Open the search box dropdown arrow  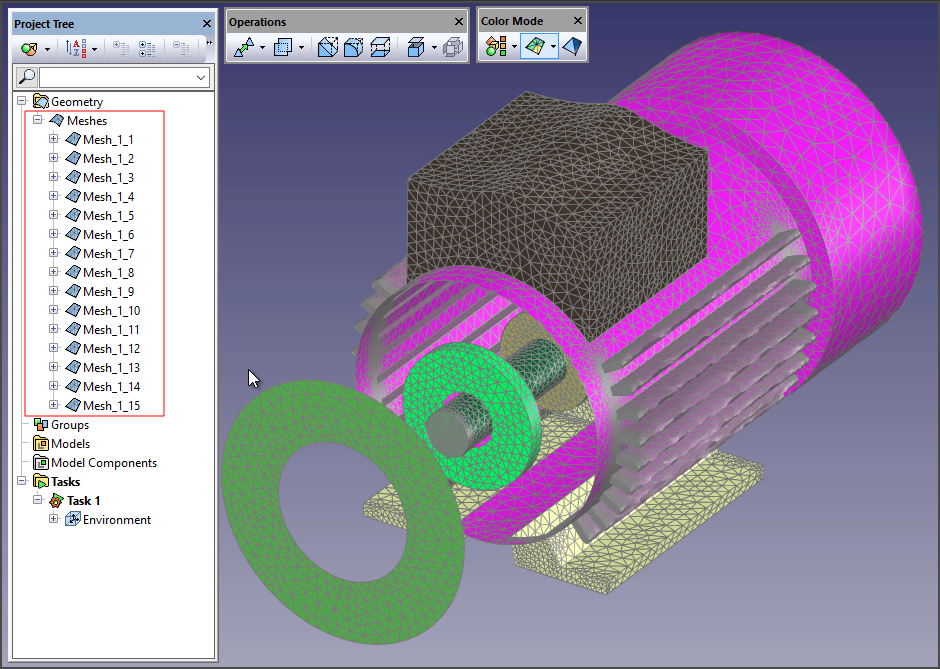[202, 77]
